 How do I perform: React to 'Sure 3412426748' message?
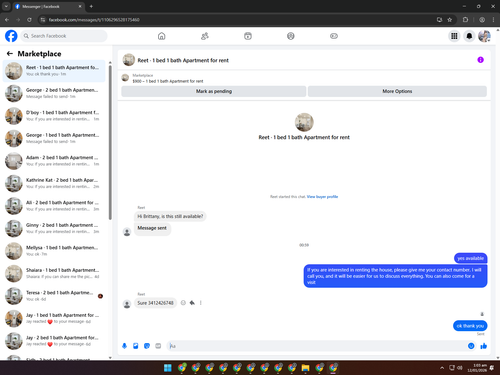pyautogui.click(x=183, y=303)
